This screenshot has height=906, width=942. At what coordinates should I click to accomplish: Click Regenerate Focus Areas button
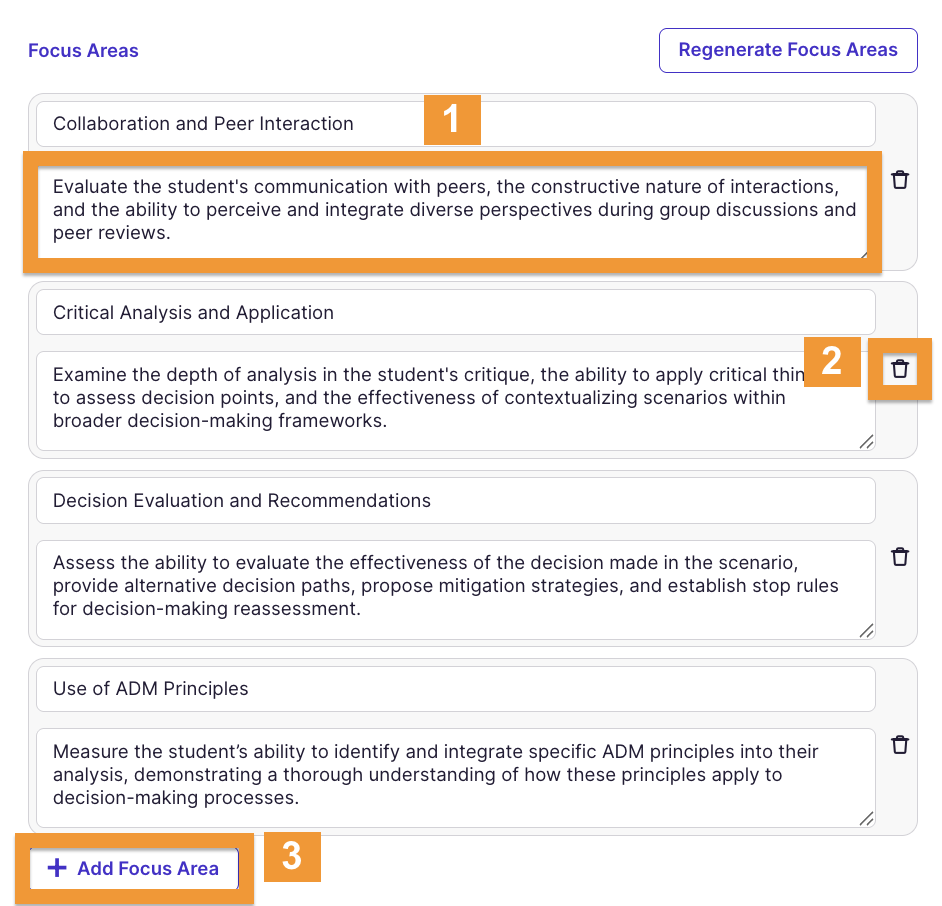tap(788, 50)
